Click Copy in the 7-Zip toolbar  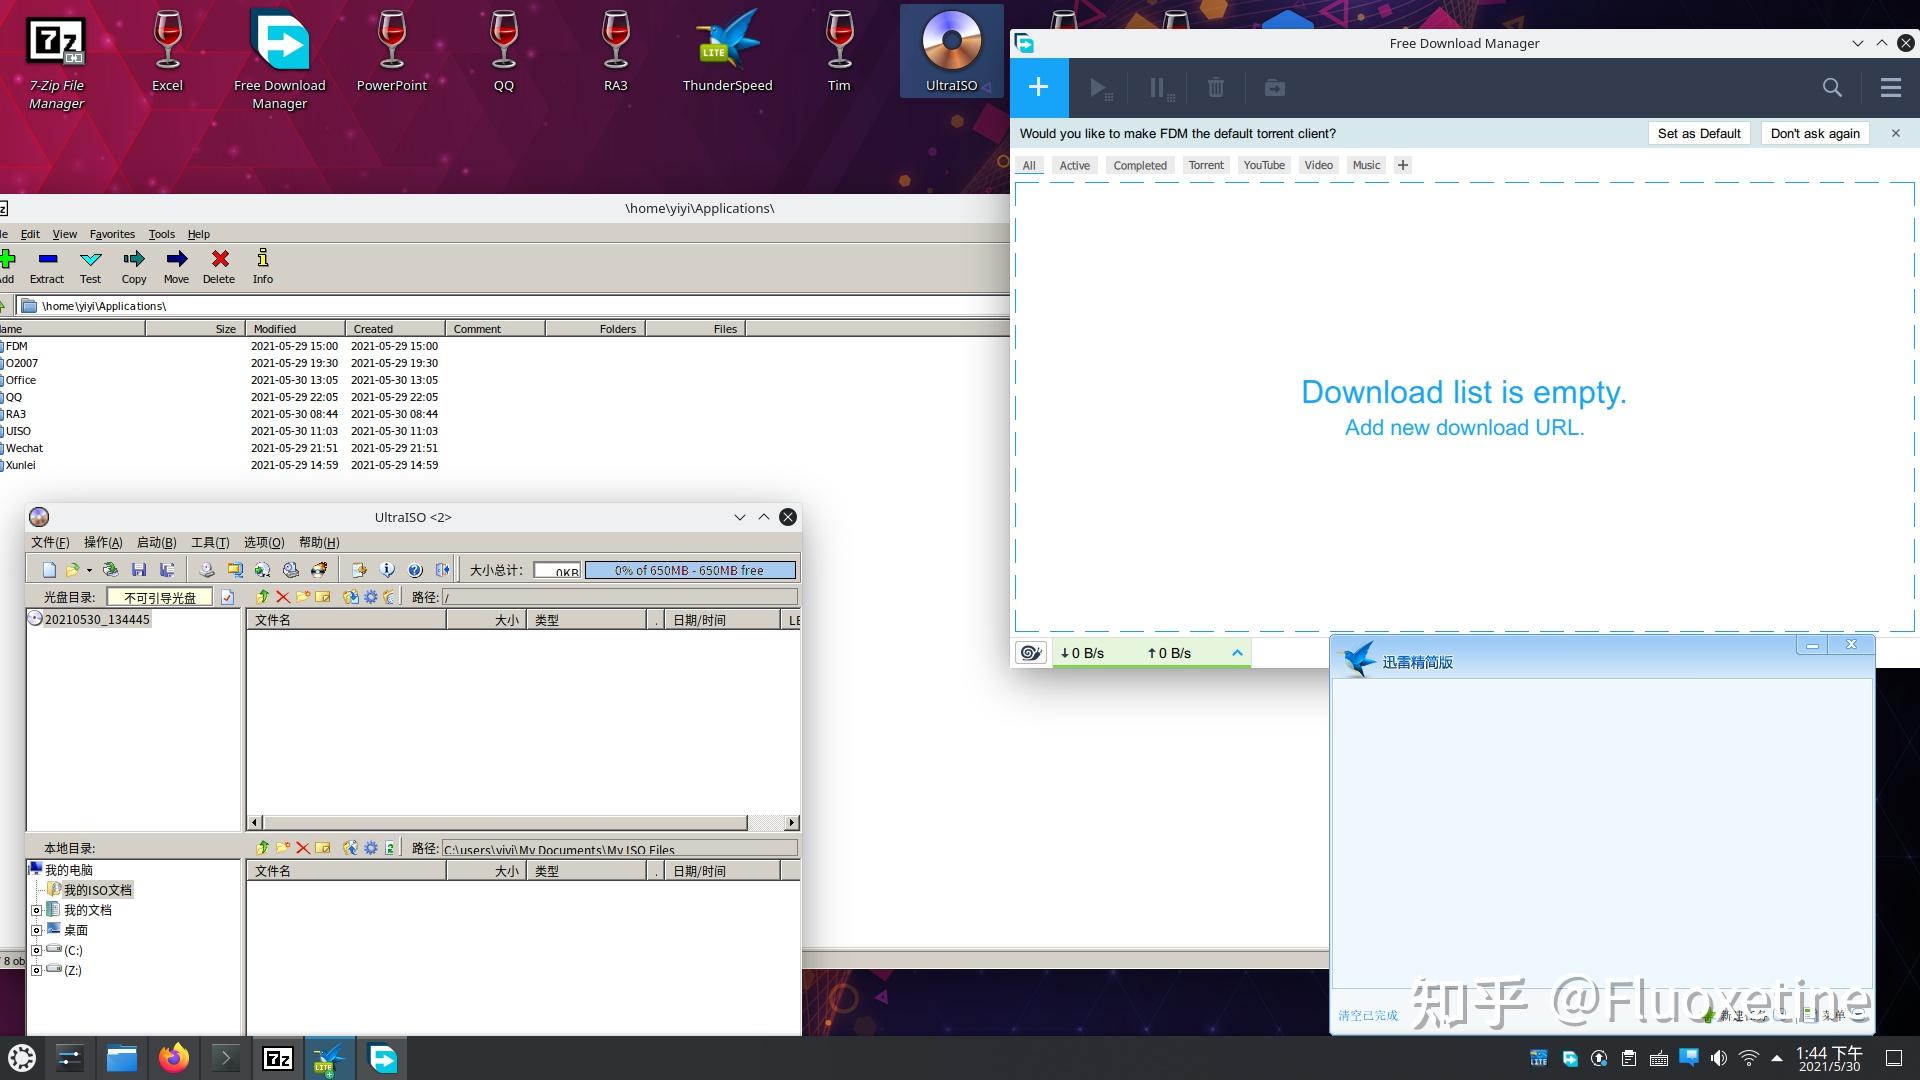click(134, 267)
